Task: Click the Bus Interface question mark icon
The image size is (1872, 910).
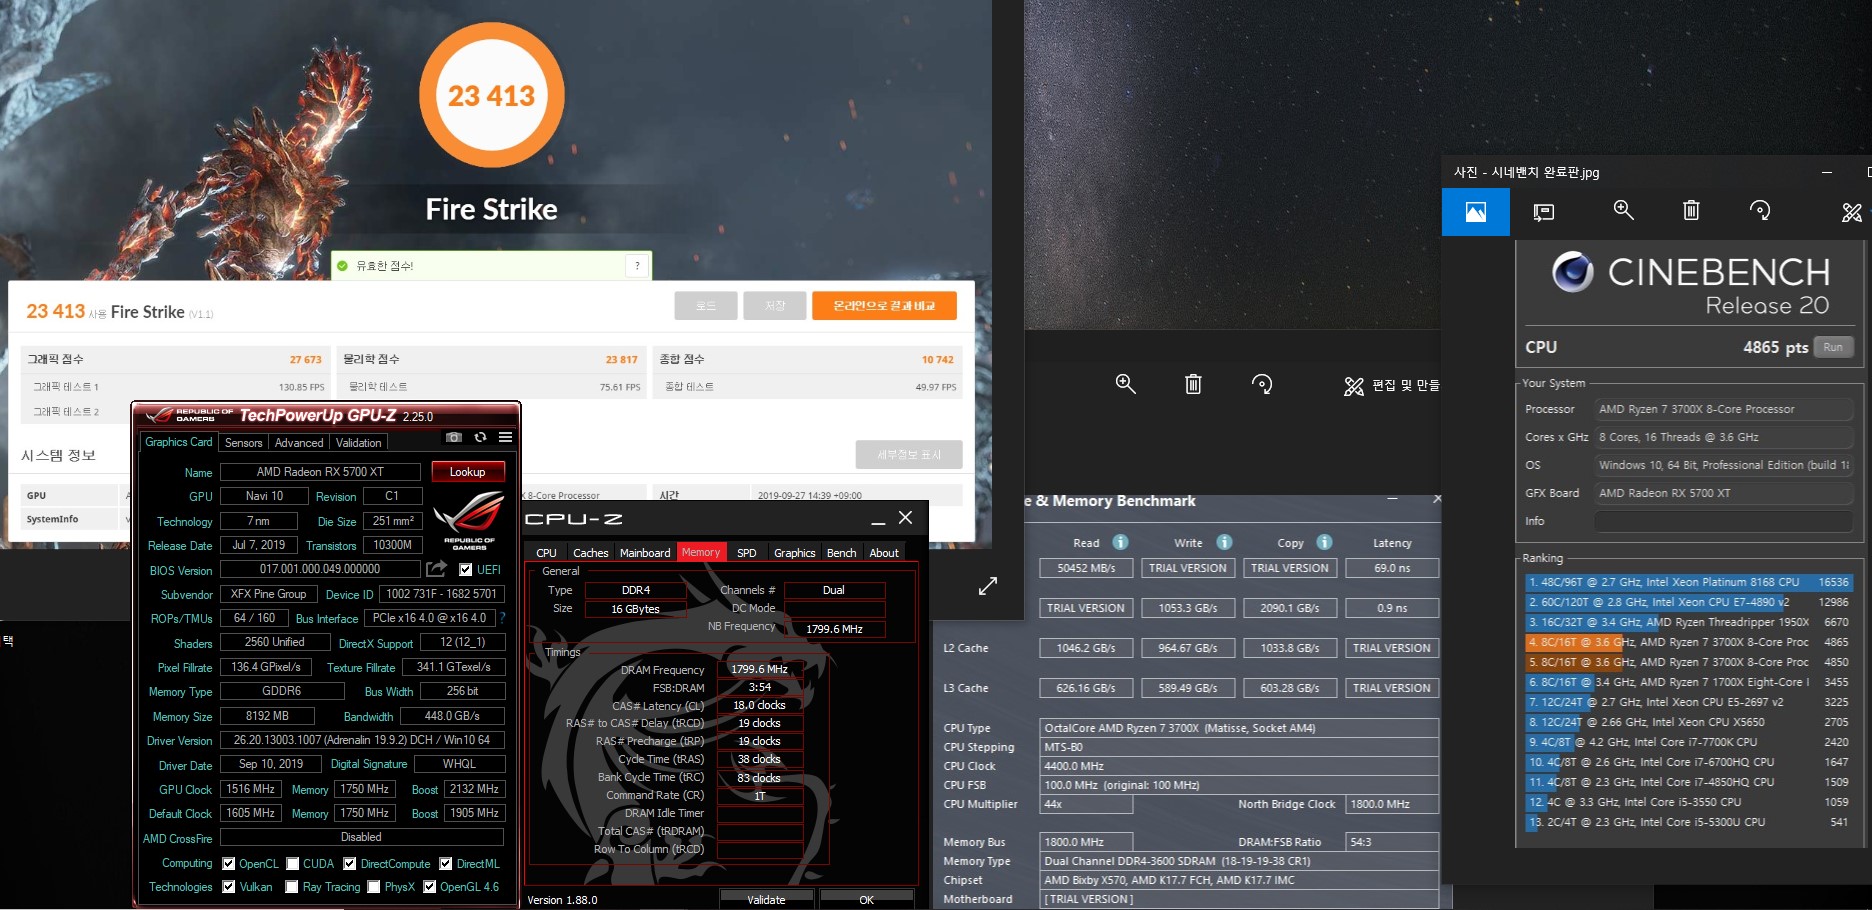Action: [x=502, y=618]
